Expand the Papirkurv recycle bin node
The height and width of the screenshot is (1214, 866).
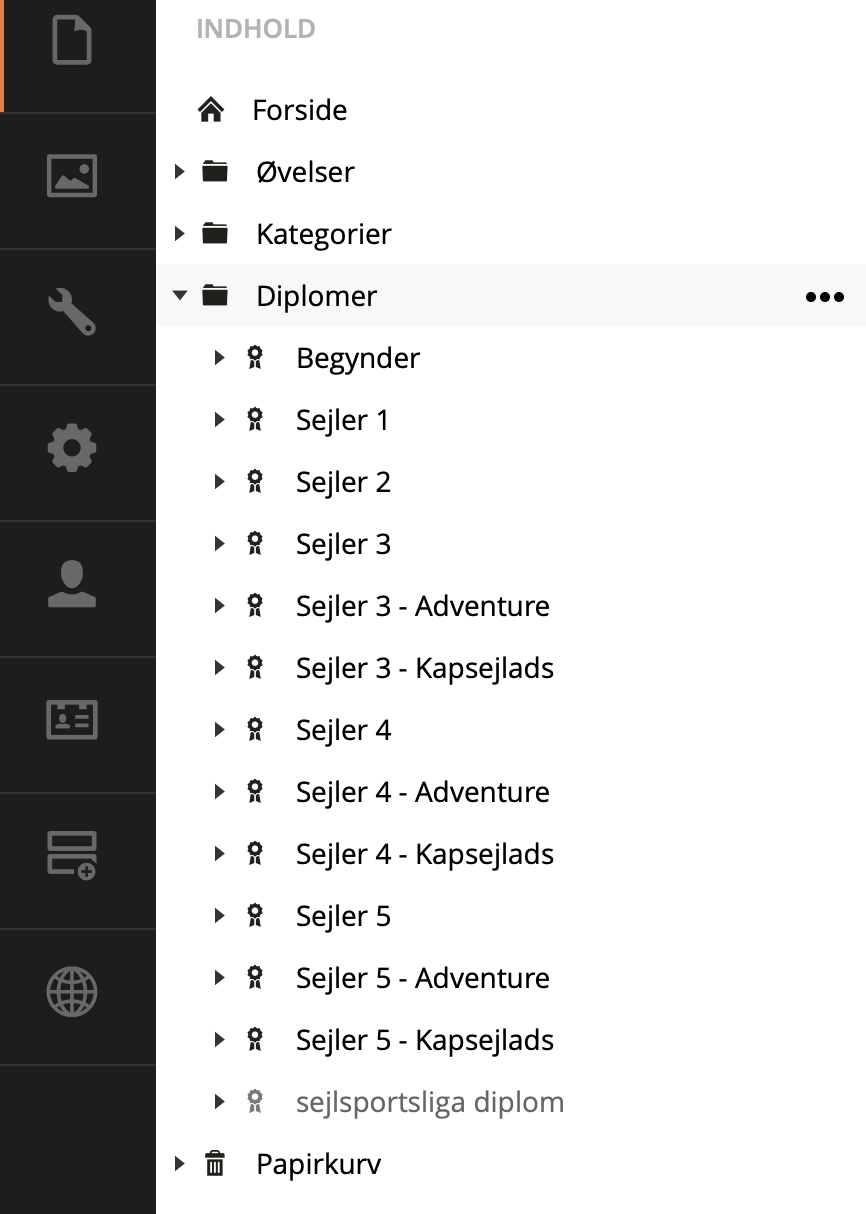click(x=180, y=1164)
